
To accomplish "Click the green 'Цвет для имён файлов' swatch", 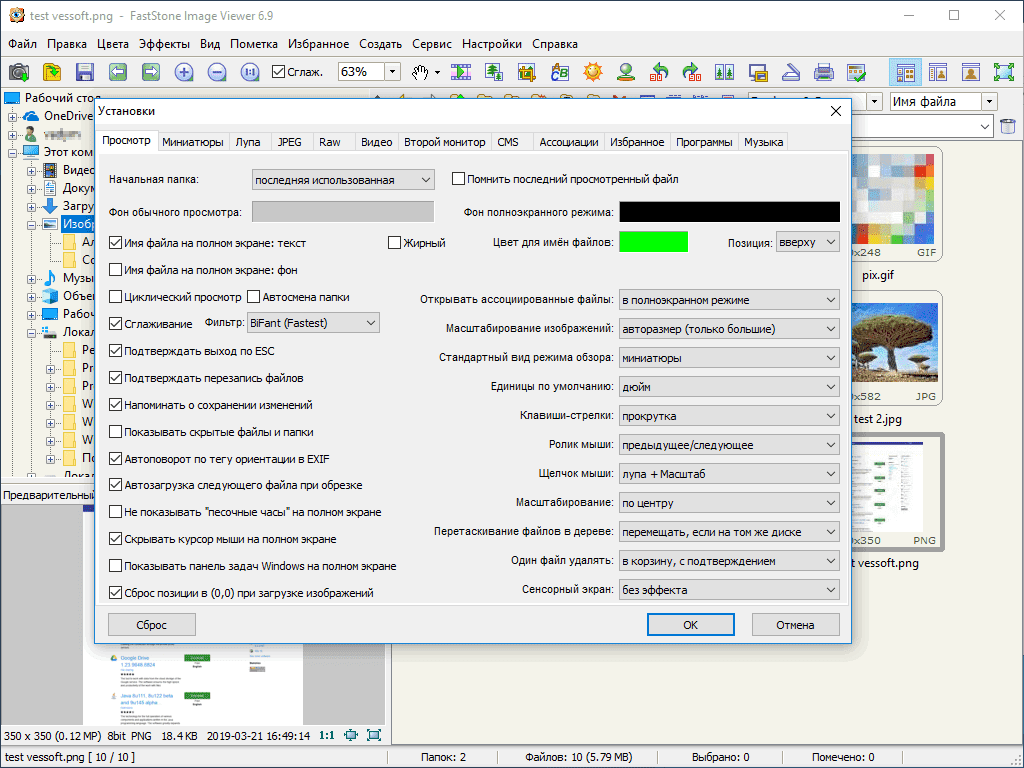I will (654, 242).
